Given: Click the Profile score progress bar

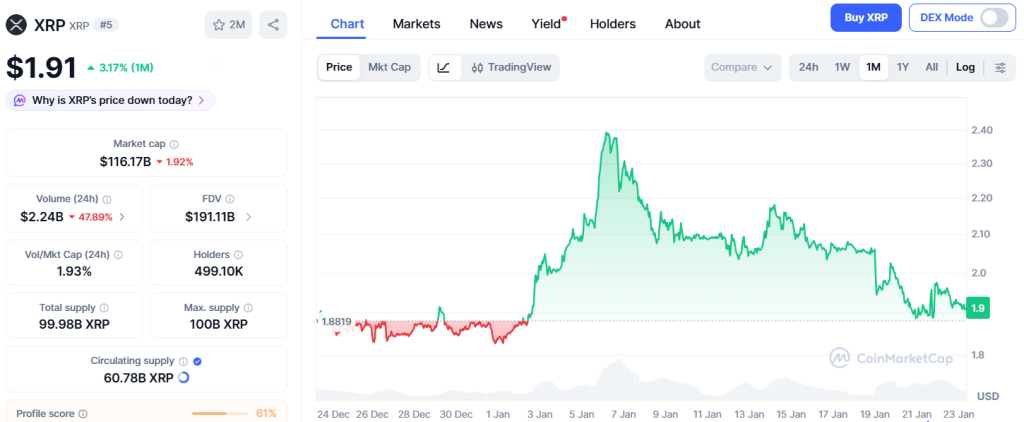Looking at the screenshot, I should (x=220, y=413).
